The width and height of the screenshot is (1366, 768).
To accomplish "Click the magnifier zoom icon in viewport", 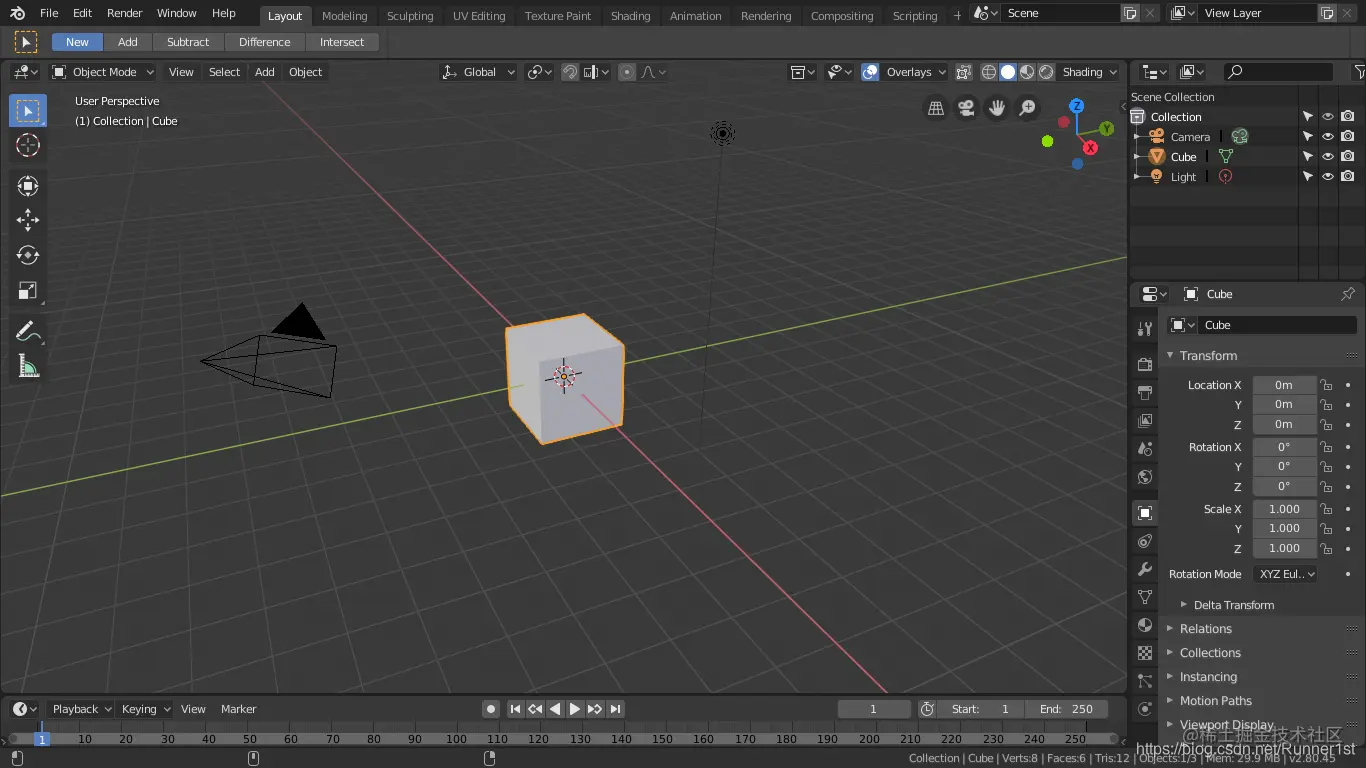I will pyautogui.click(x=1027, y=108).
